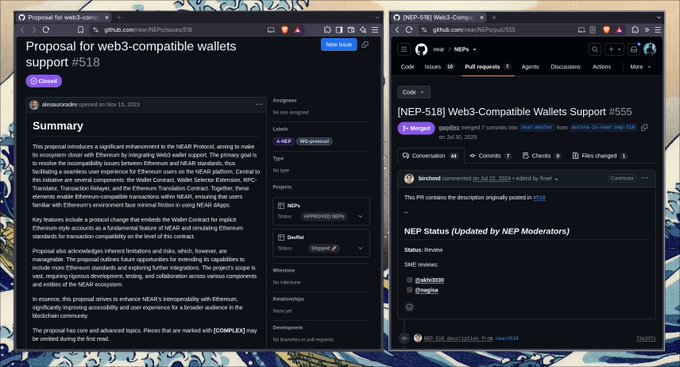Expand the More navigation dropdown

click(640, 67)
